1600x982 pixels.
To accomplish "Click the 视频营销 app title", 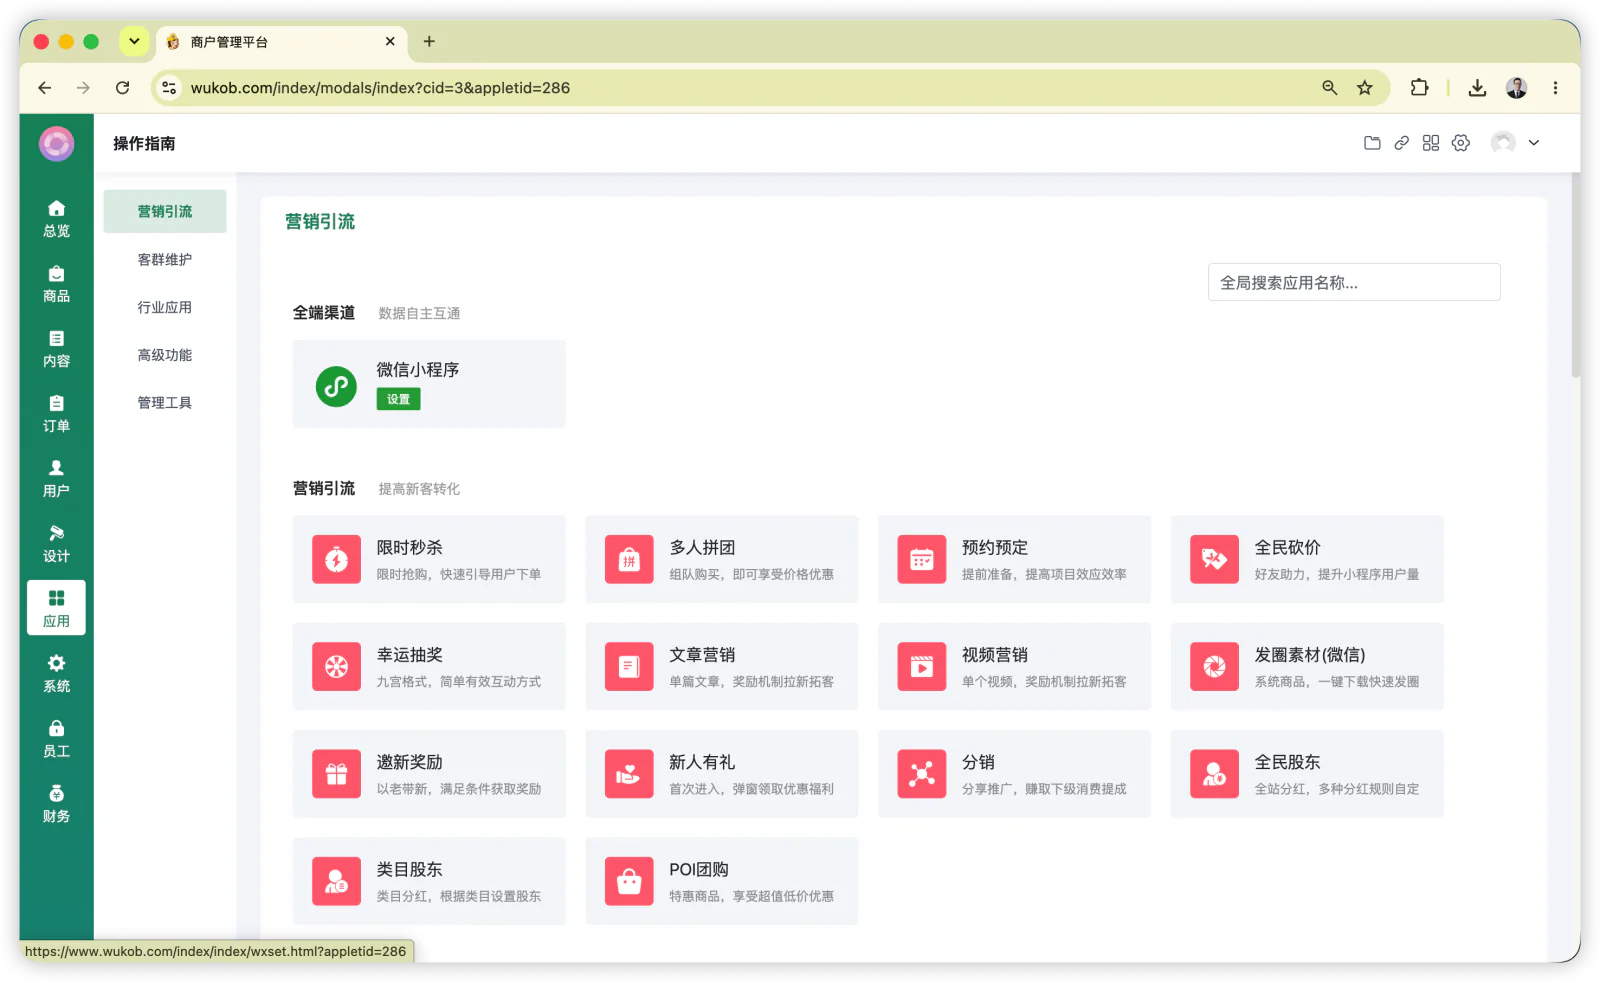I will tap(995, 655).
